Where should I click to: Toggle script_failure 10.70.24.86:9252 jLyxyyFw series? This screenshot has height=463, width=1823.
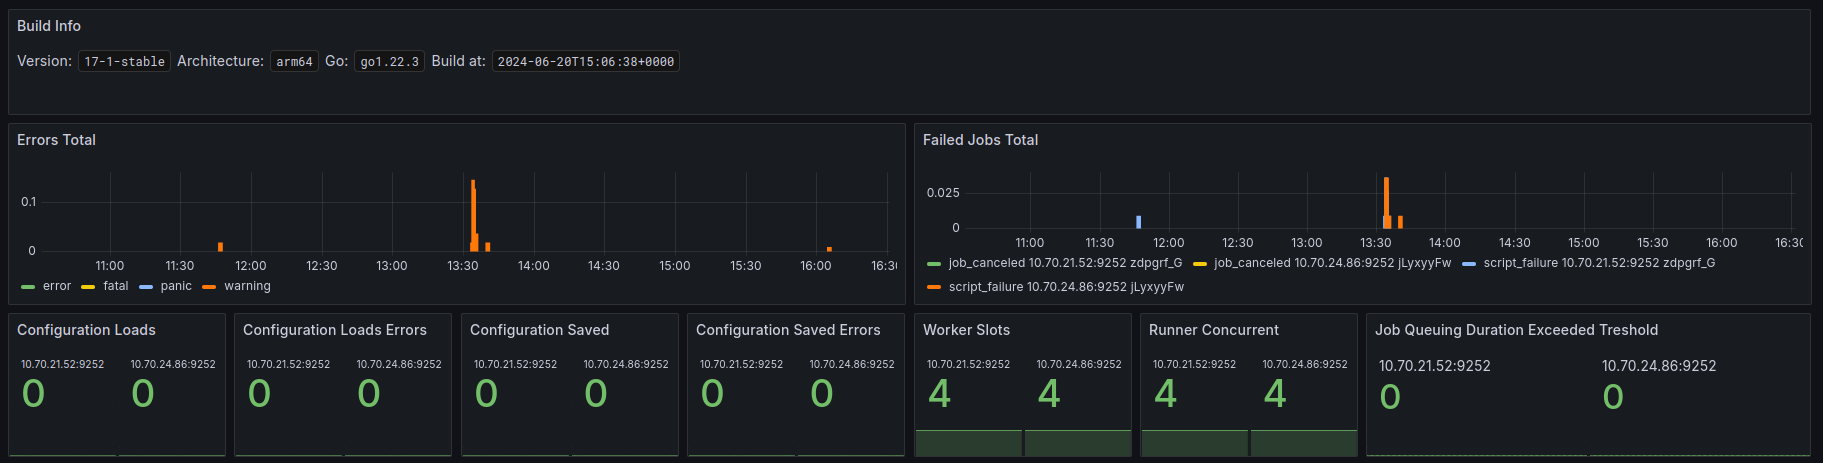tap(1066, 287)
